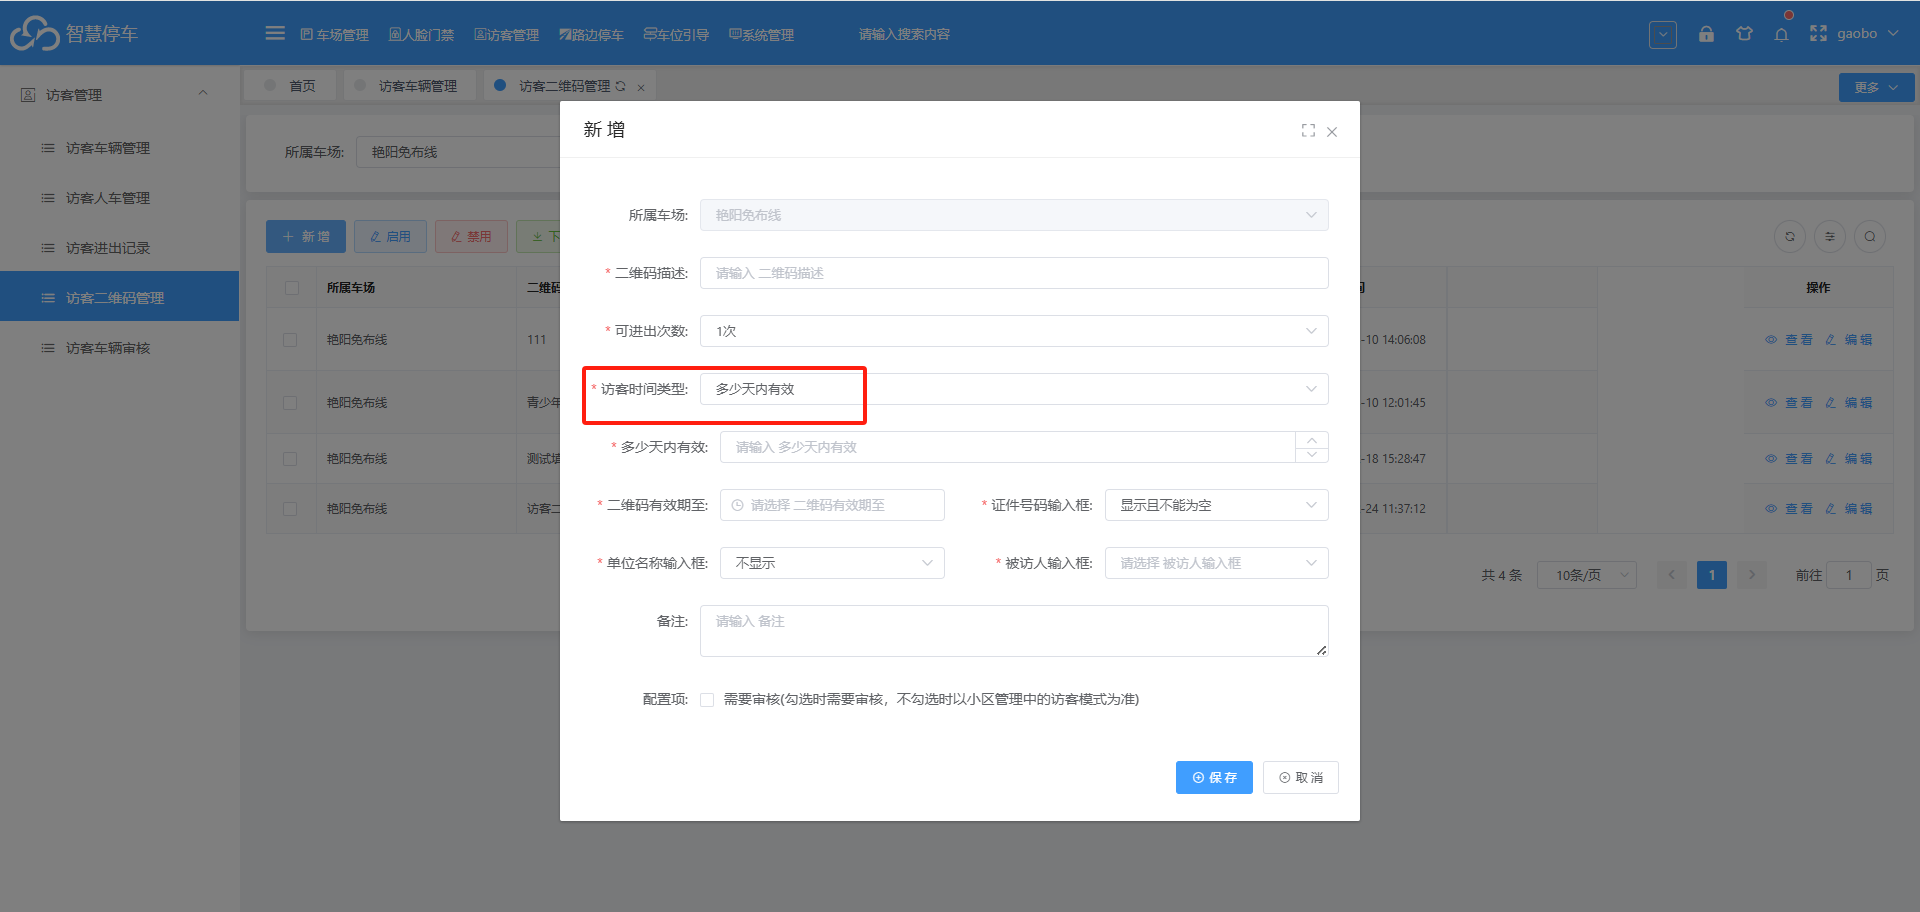
Task: Click the 更多 button
Action: tap(1876, 87)
